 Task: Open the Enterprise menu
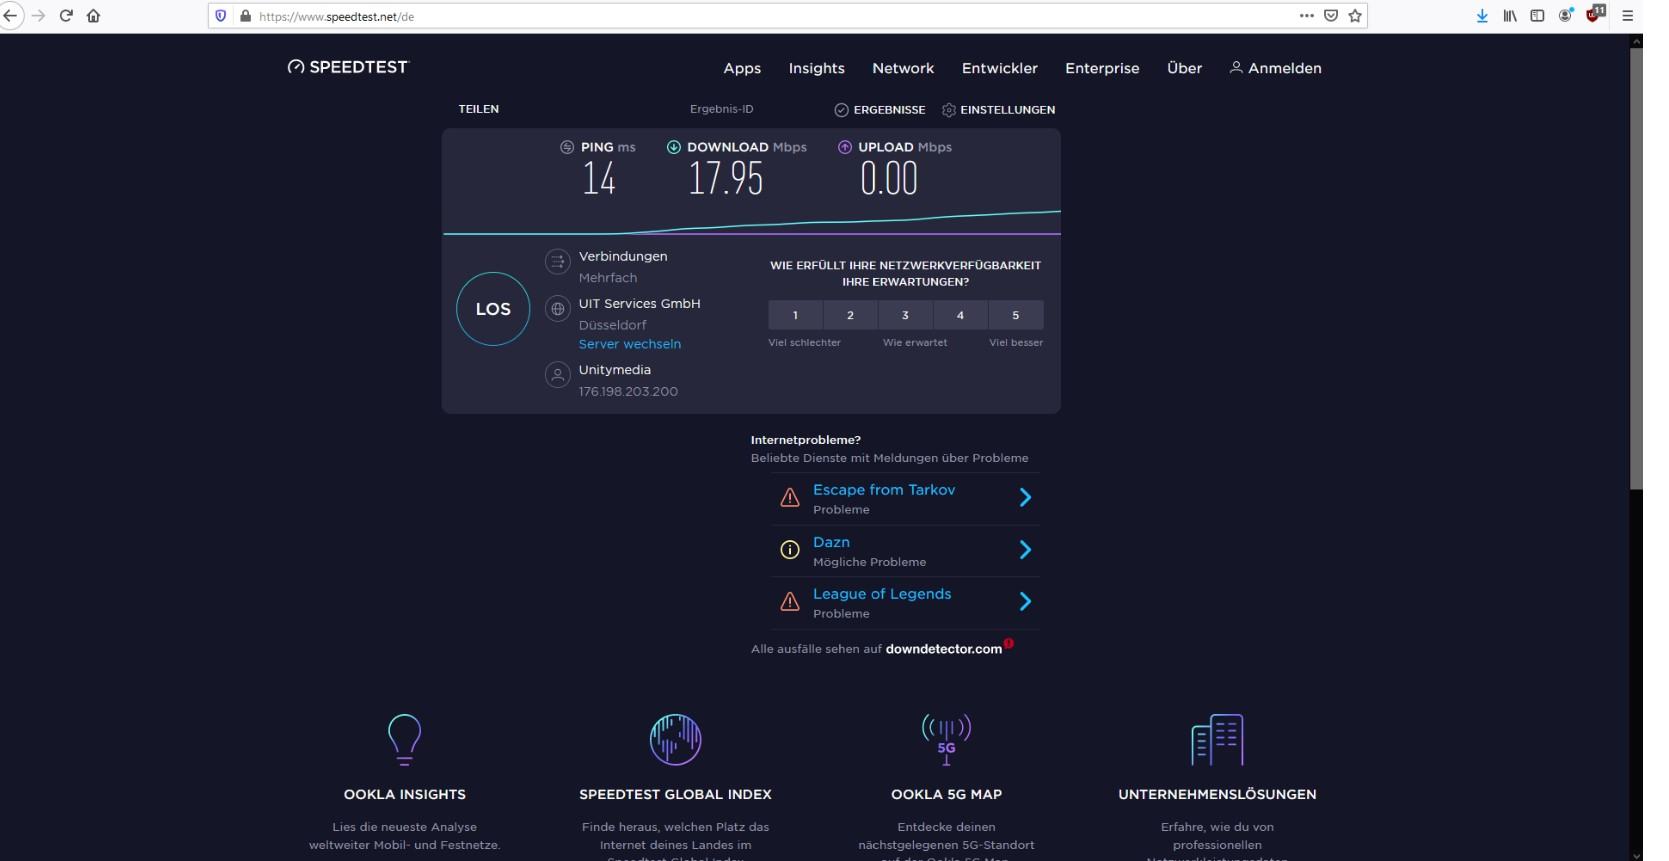[x=1102, y=68]
